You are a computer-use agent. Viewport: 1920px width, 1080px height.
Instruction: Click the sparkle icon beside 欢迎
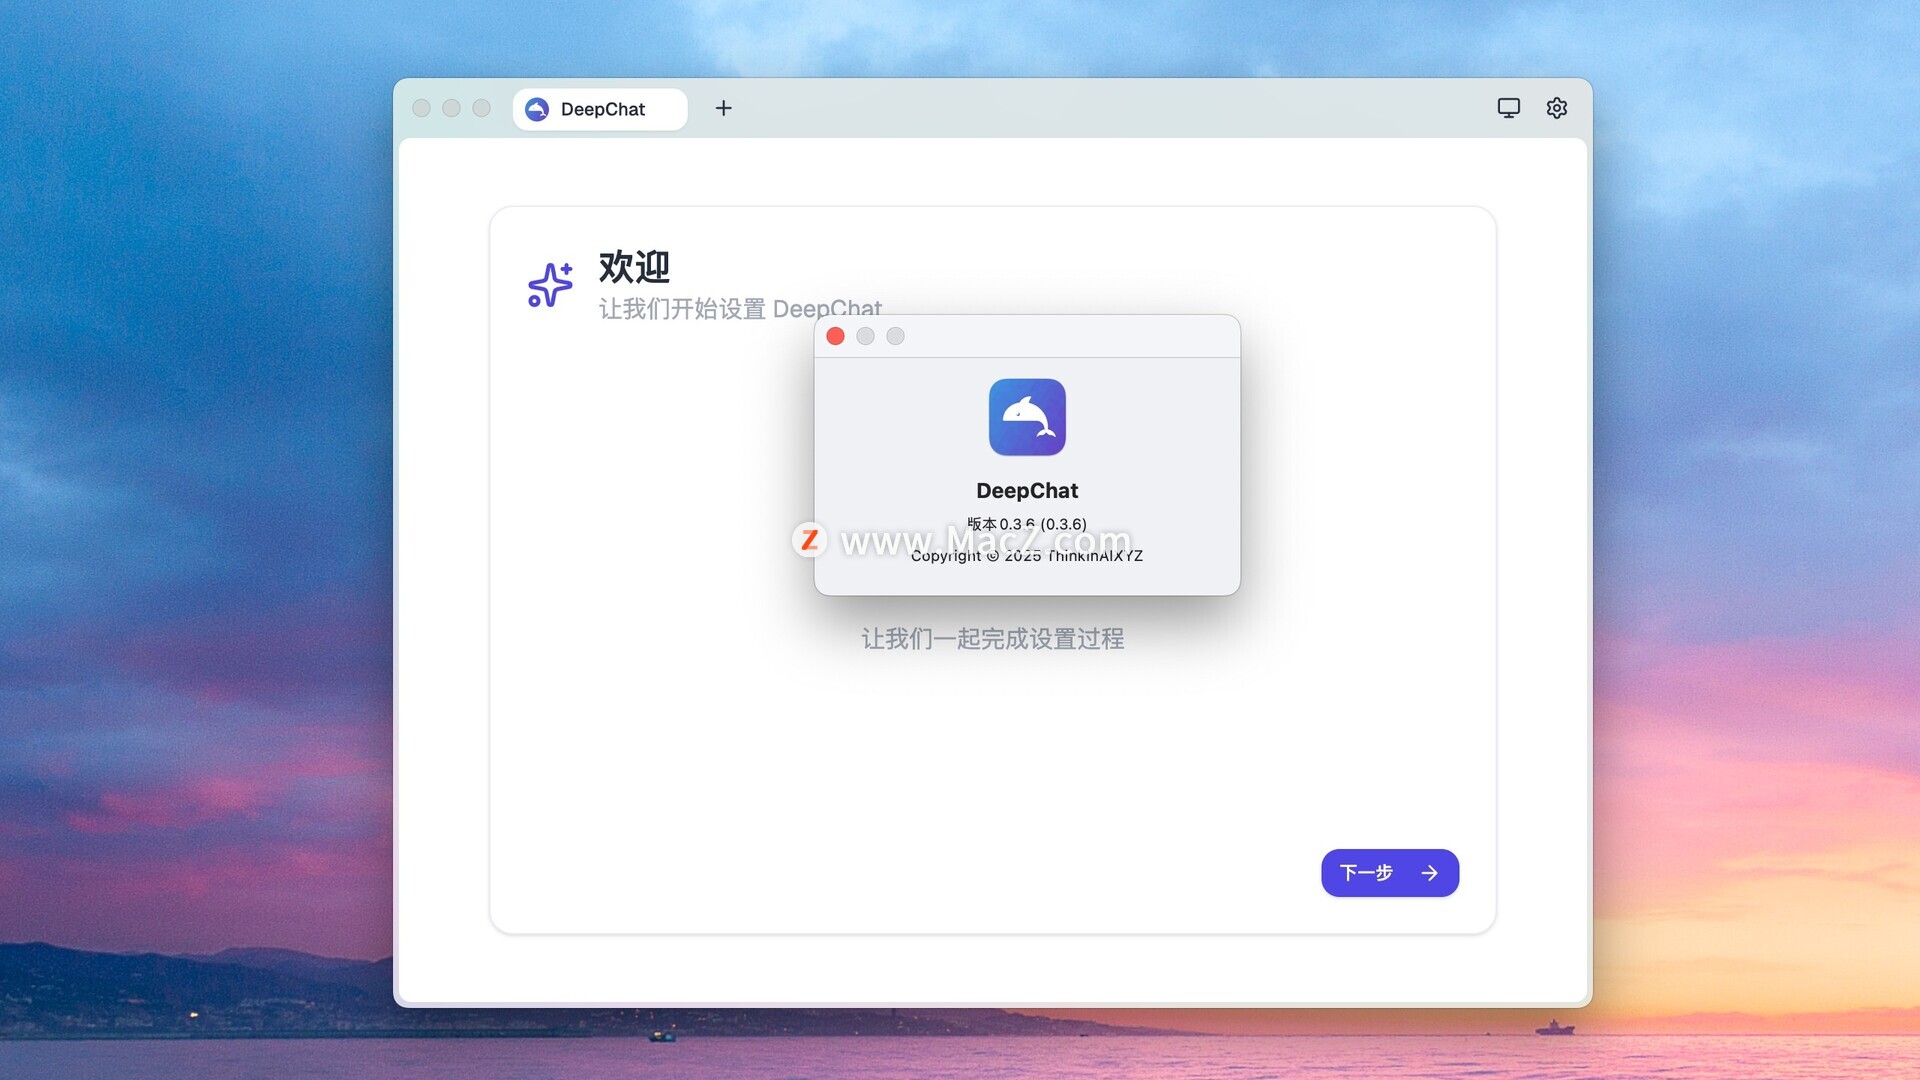pos(550,285)
